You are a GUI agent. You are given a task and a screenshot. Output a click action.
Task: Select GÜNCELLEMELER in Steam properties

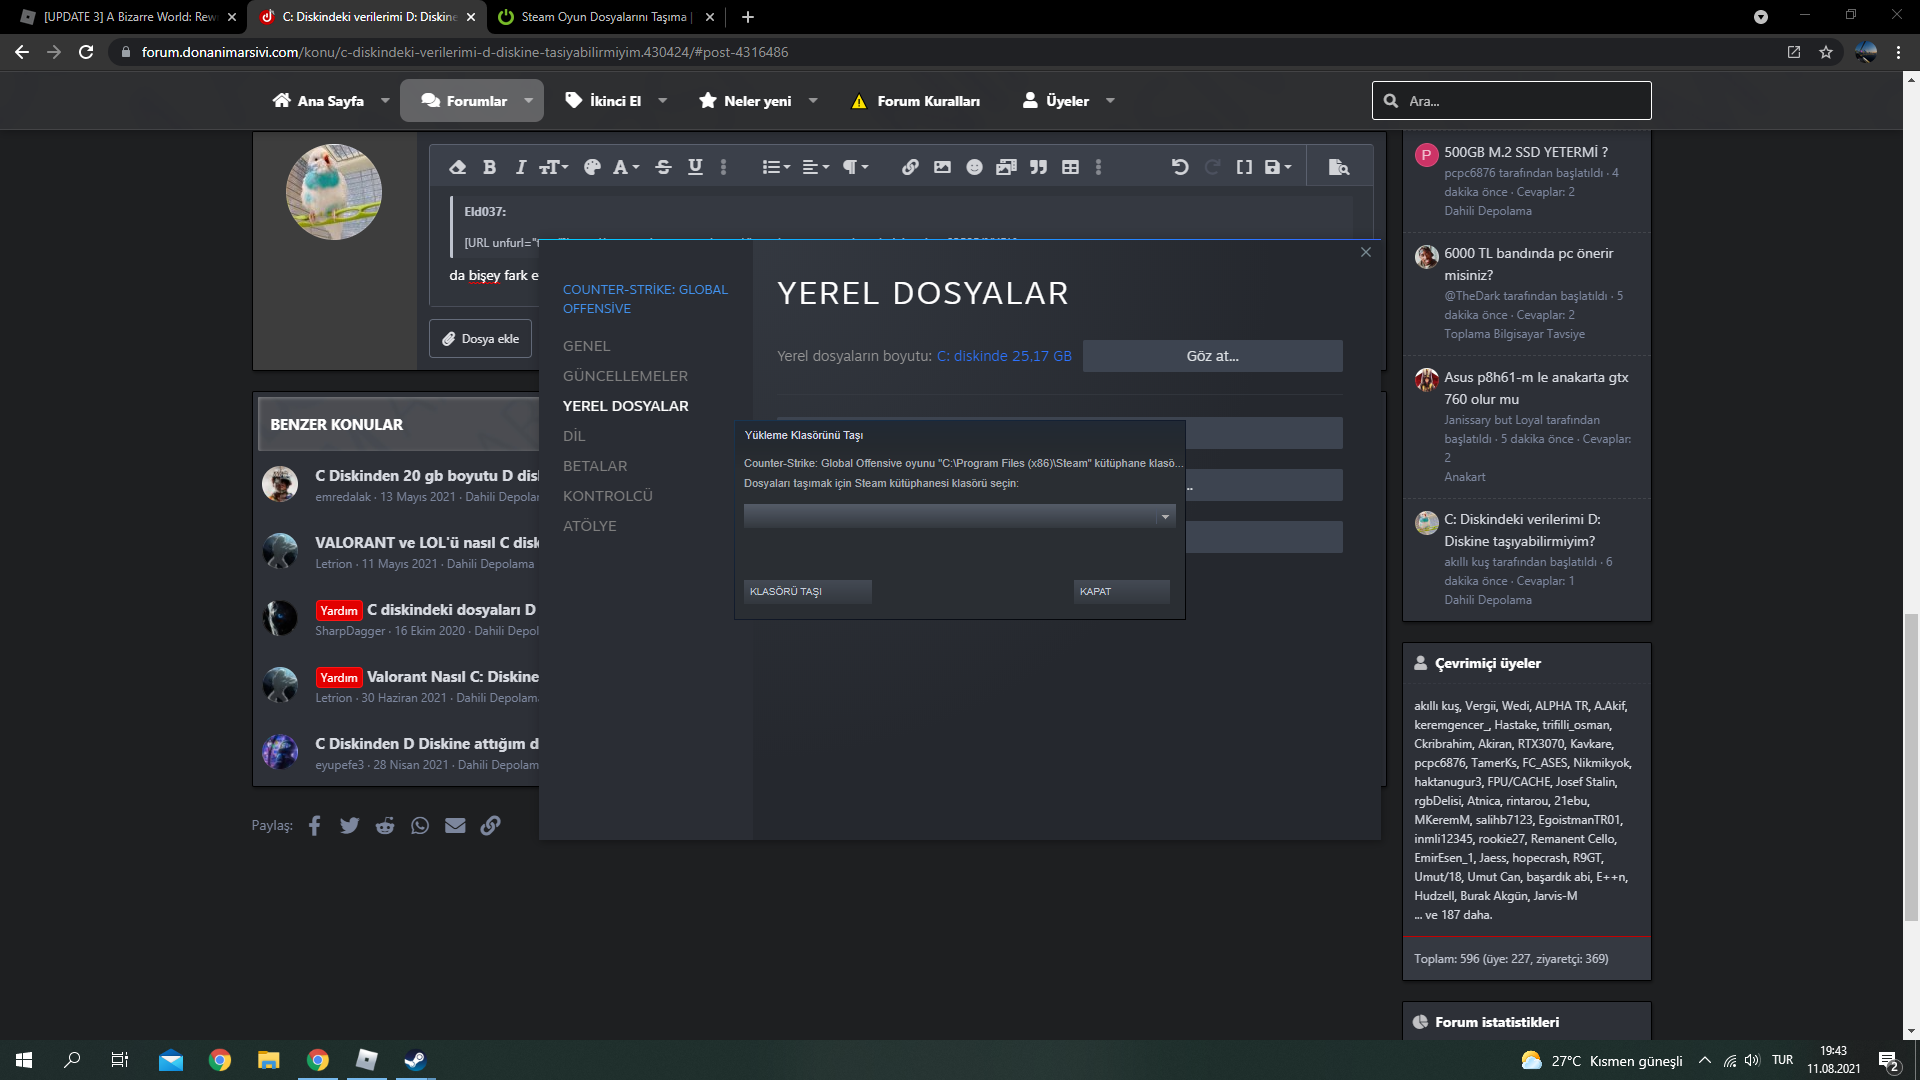click(625, 376)
